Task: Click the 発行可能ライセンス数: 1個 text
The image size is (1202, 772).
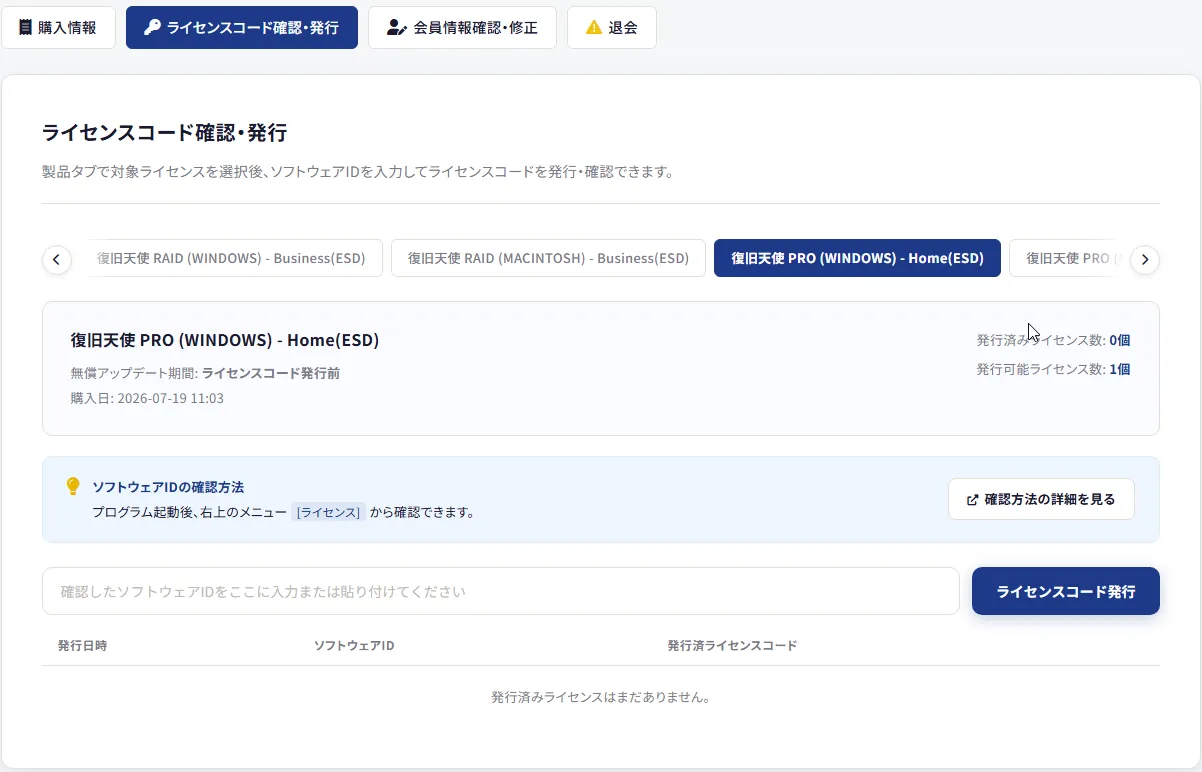Action: [x=1053, y=369]
